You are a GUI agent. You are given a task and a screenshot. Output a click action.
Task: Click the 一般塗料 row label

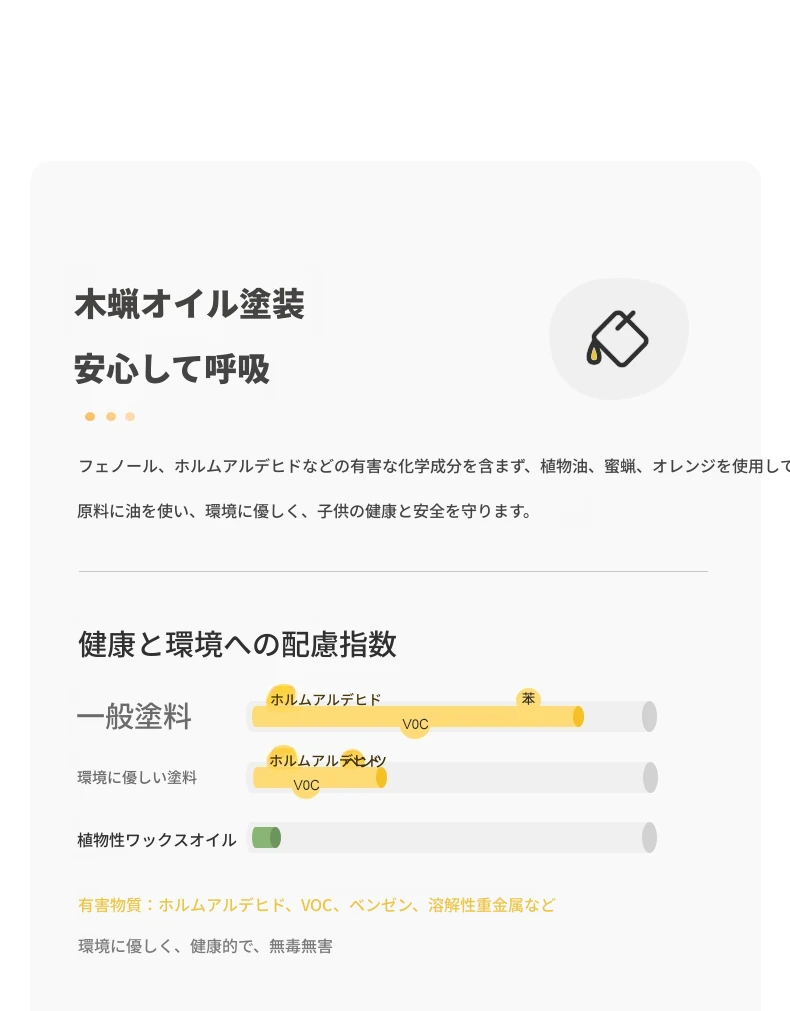[x=134, y=716]
